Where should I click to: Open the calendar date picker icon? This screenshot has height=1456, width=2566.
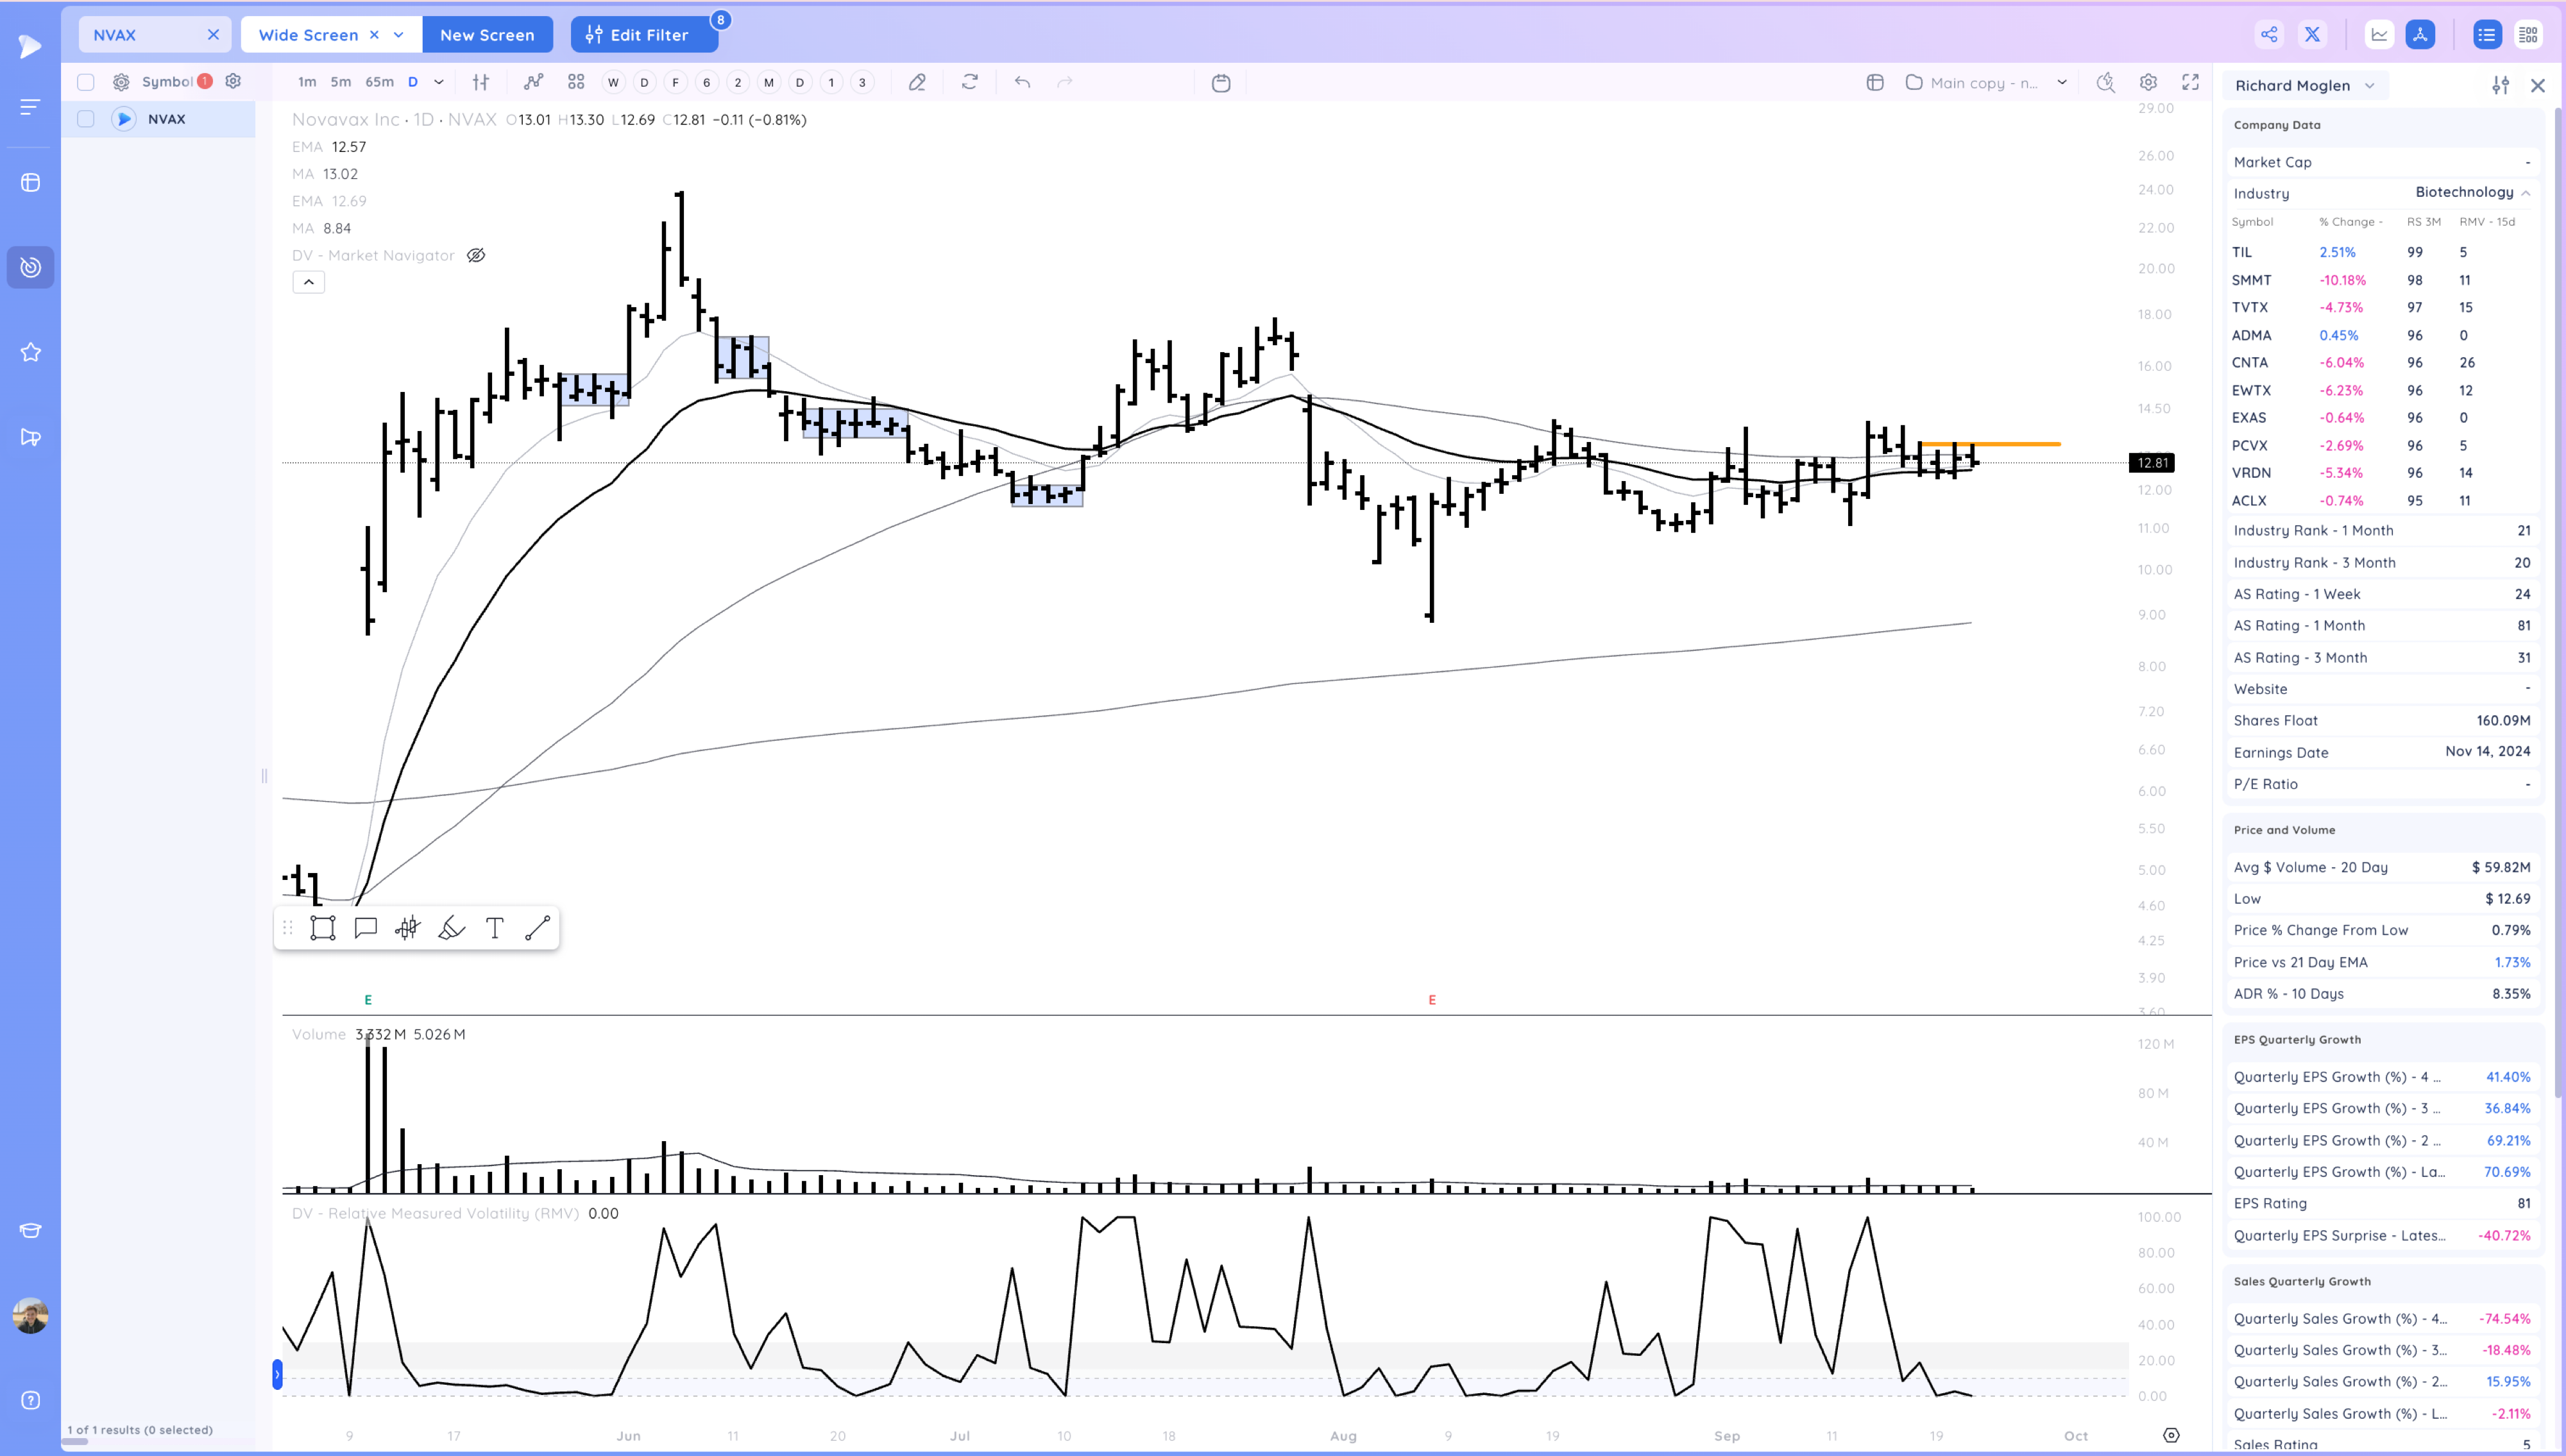1220,82
